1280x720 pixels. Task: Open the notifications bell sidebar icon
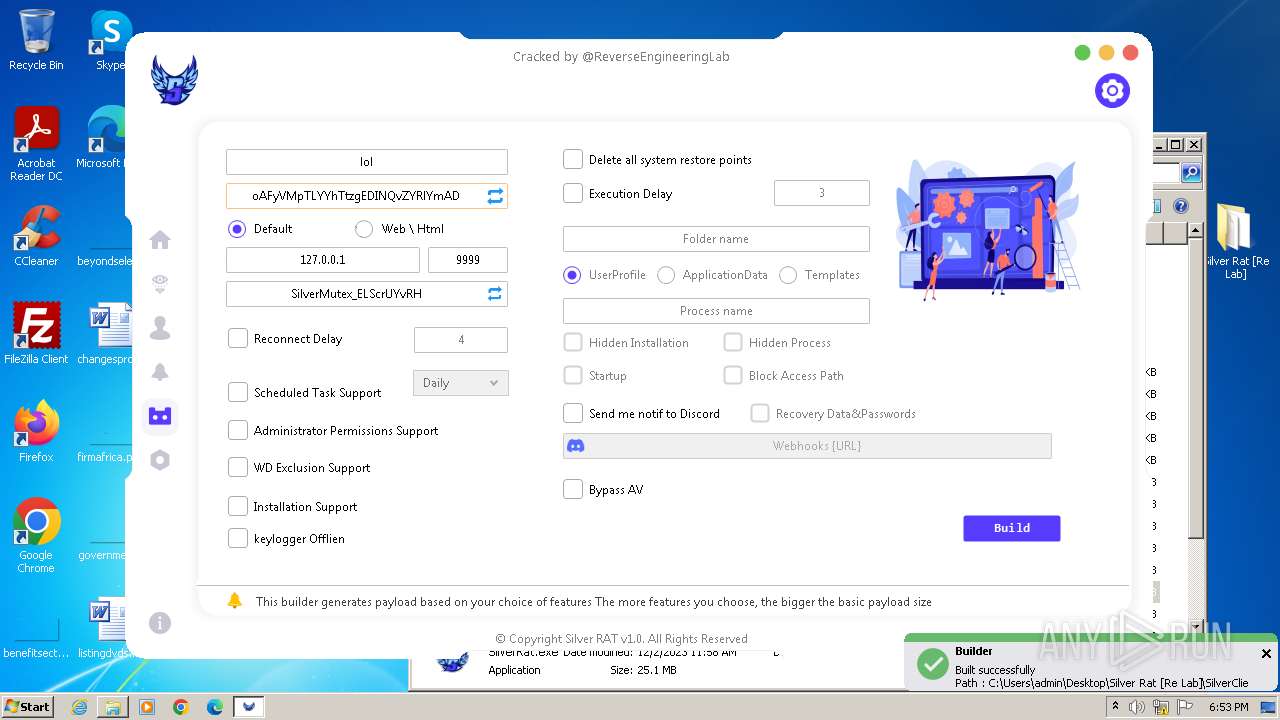pos(160,372)
